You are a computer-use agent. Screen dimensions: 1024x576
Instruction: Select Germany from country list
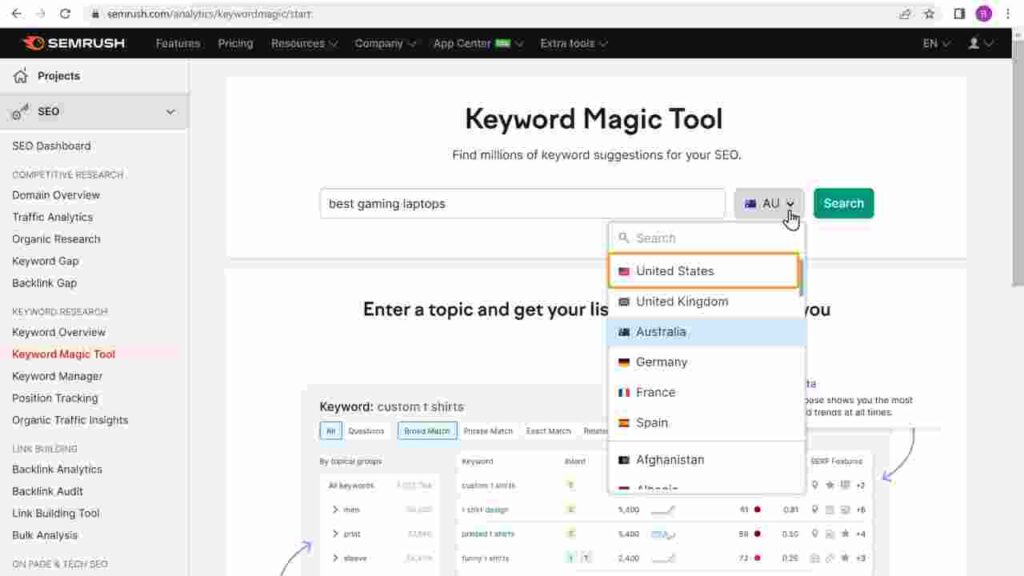point(707,362)
